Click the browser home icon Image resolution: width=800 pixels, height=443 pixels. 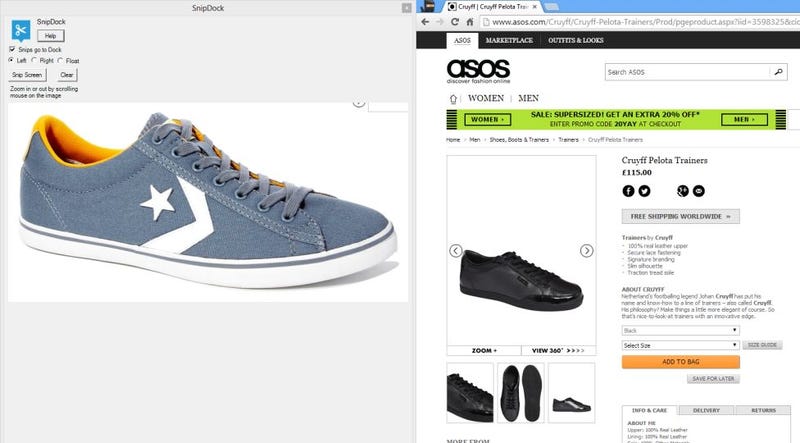(469, 22)
